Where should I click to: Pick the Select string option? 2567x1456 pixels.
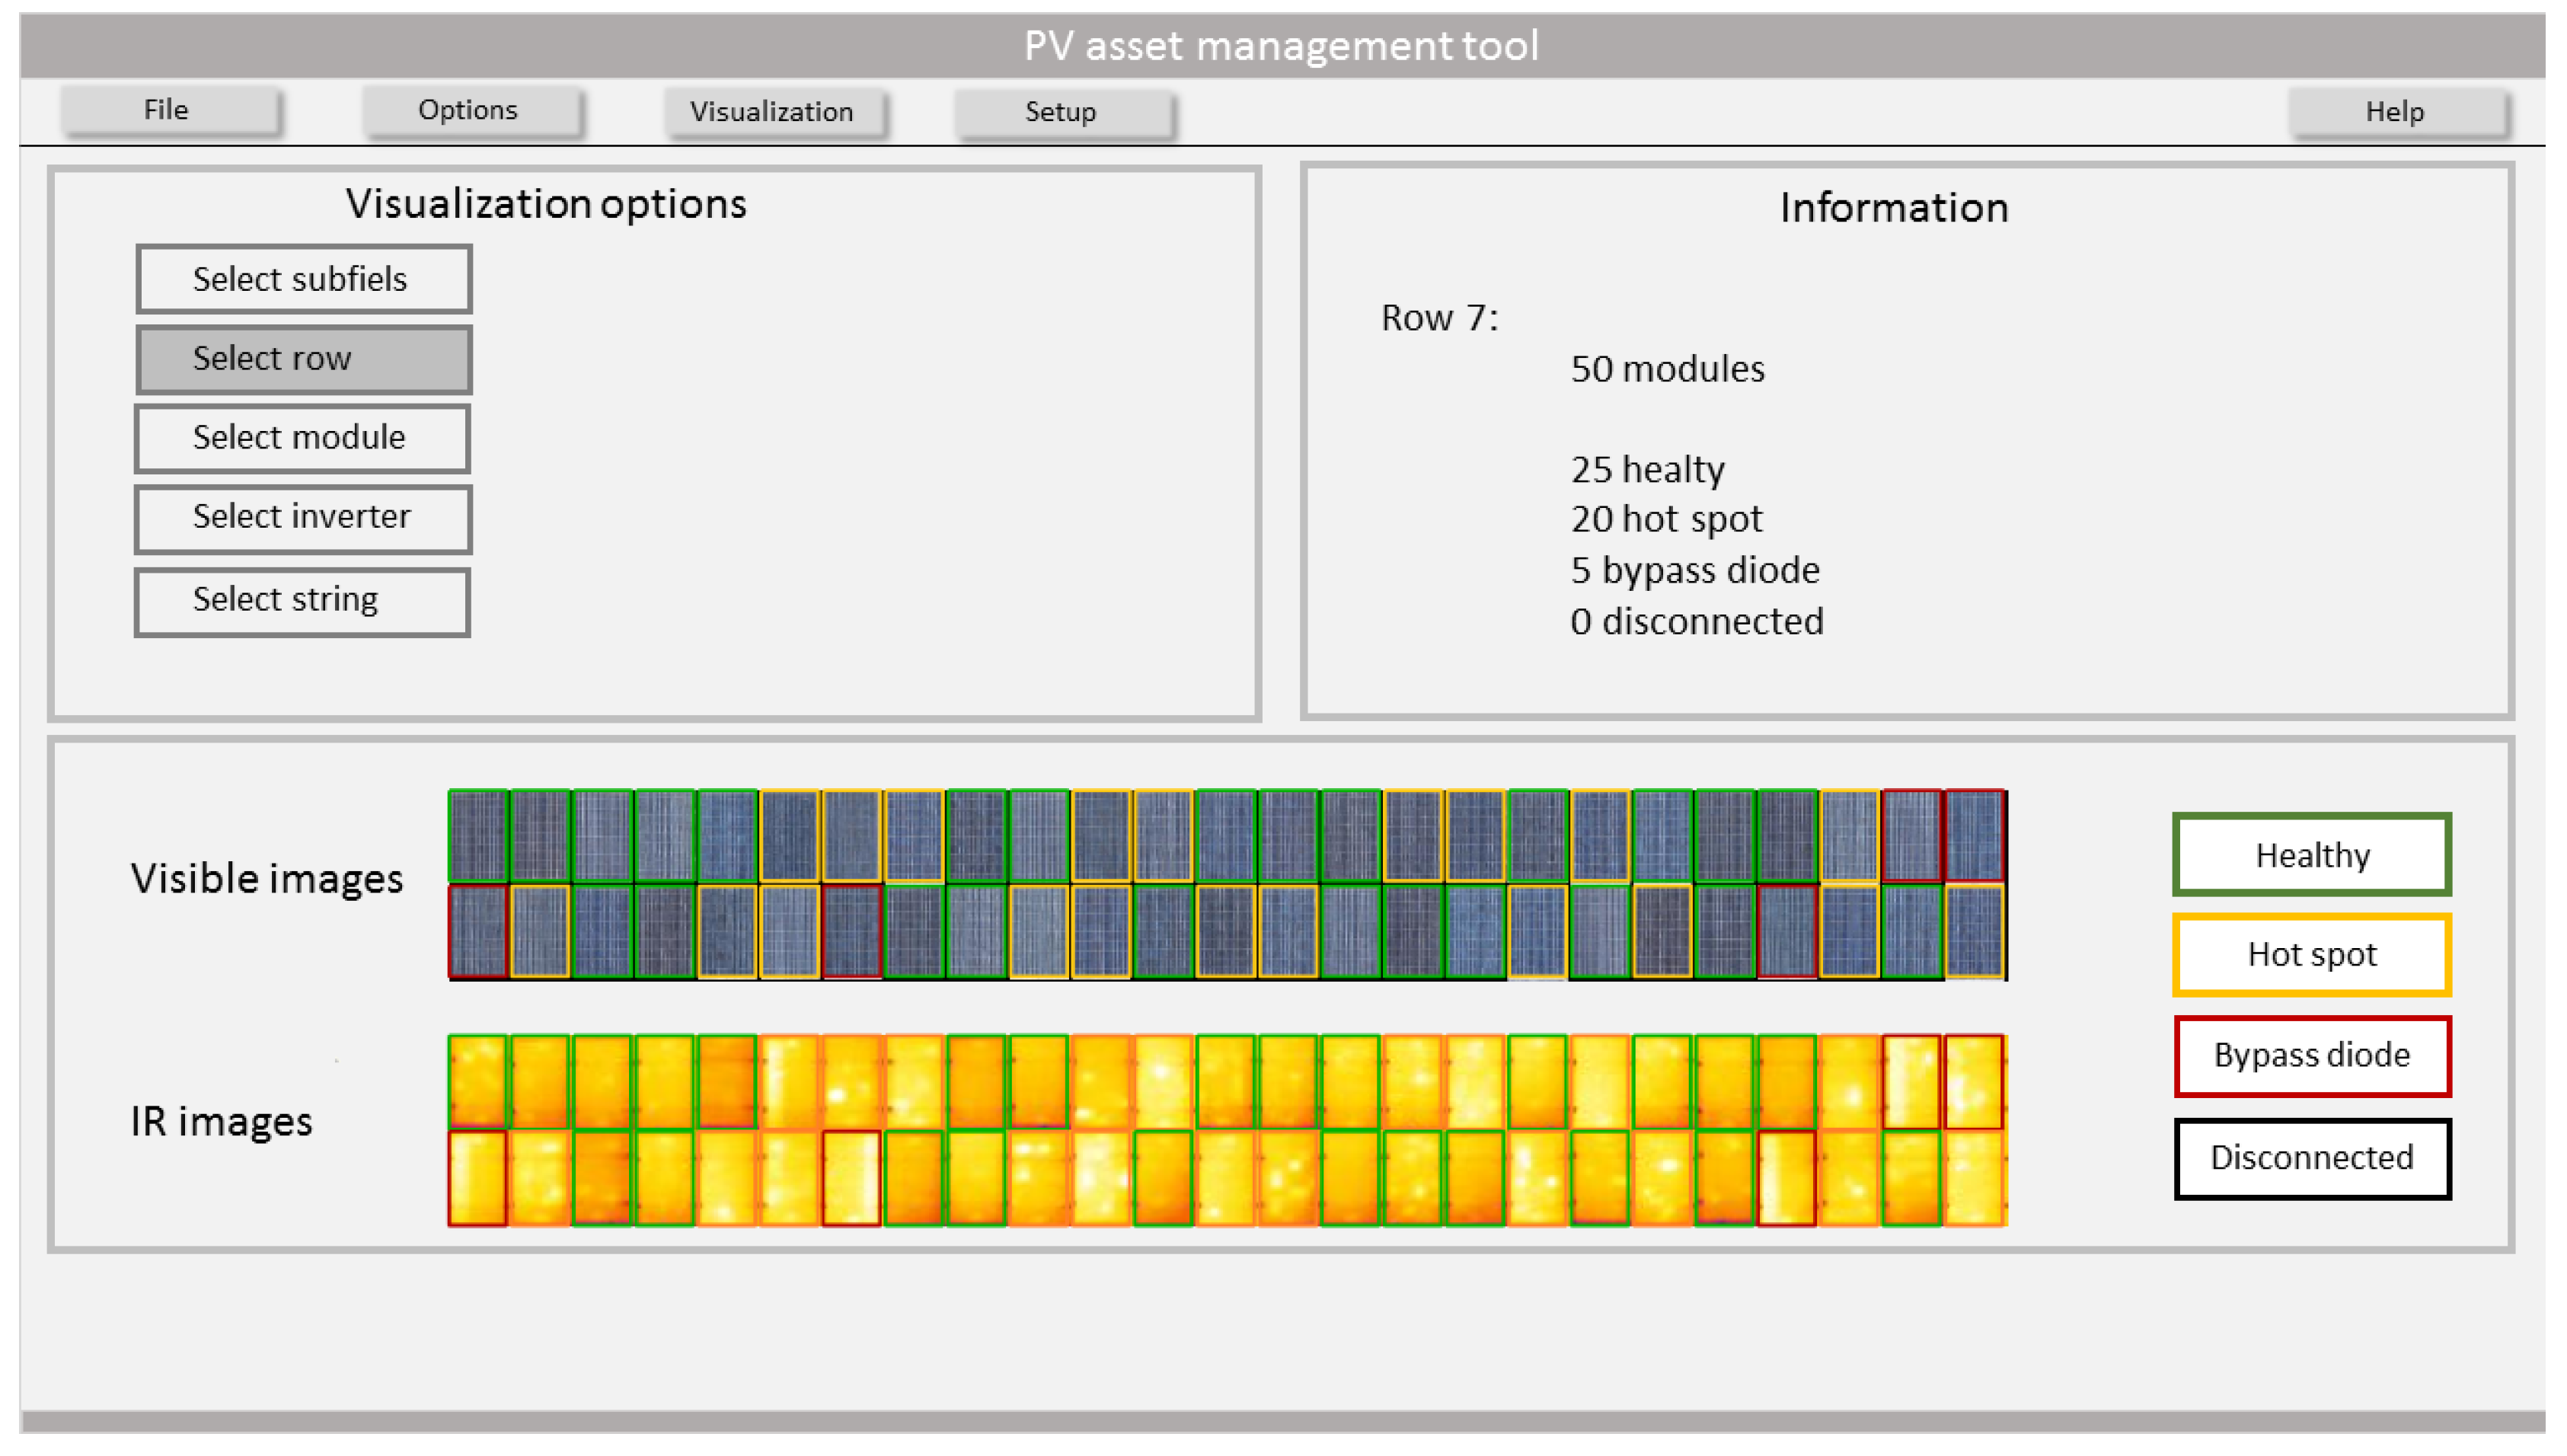click(303, 601)
